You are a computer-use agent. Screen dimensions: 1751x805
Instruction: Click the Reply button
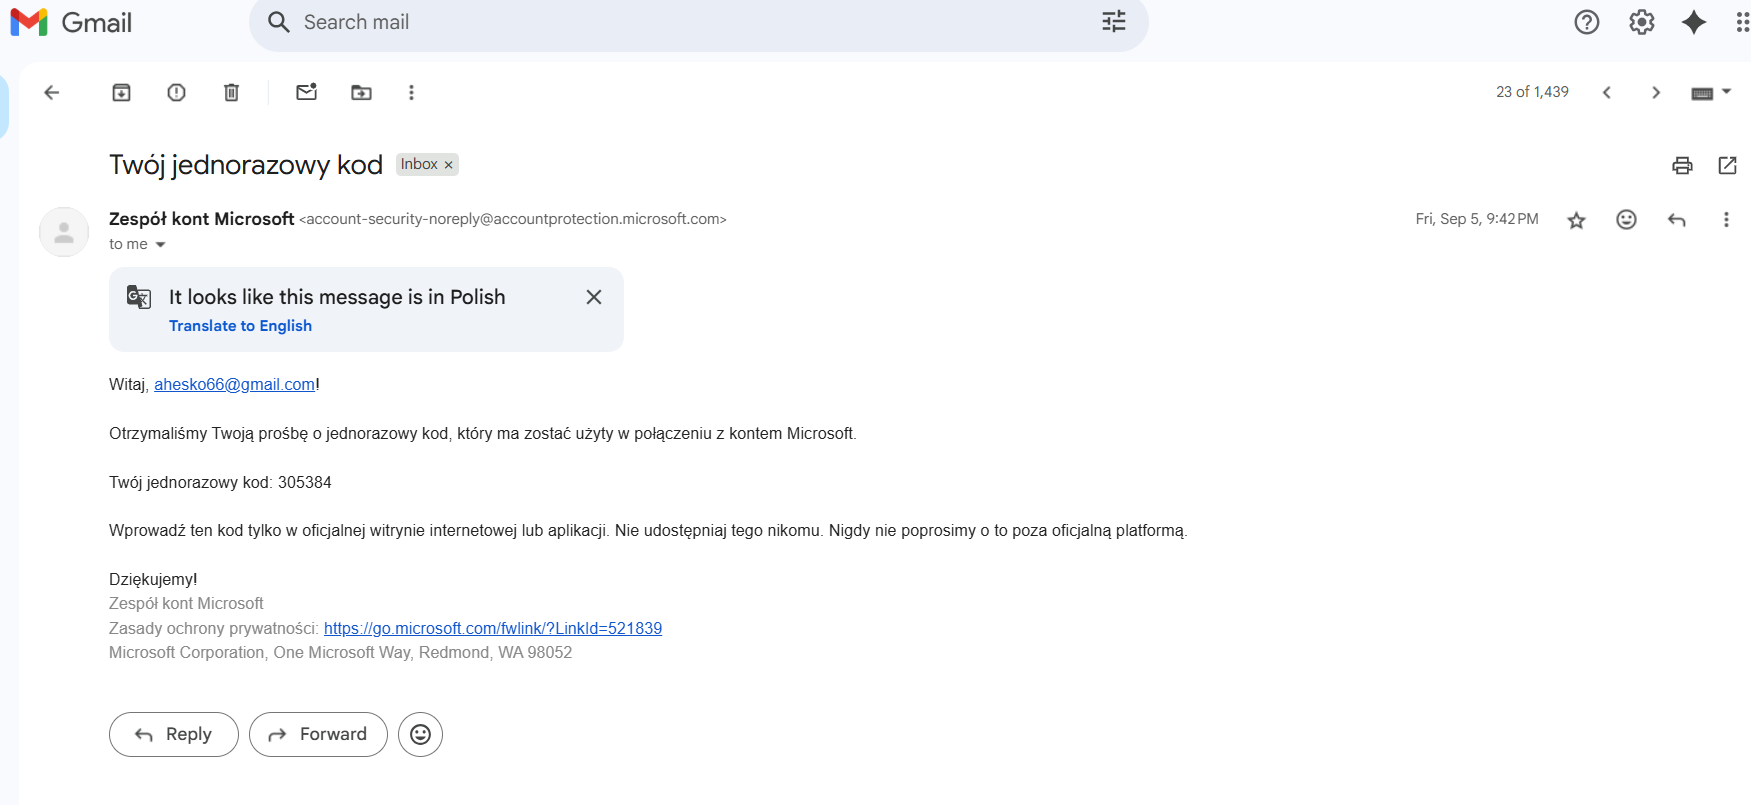point(174,734)
